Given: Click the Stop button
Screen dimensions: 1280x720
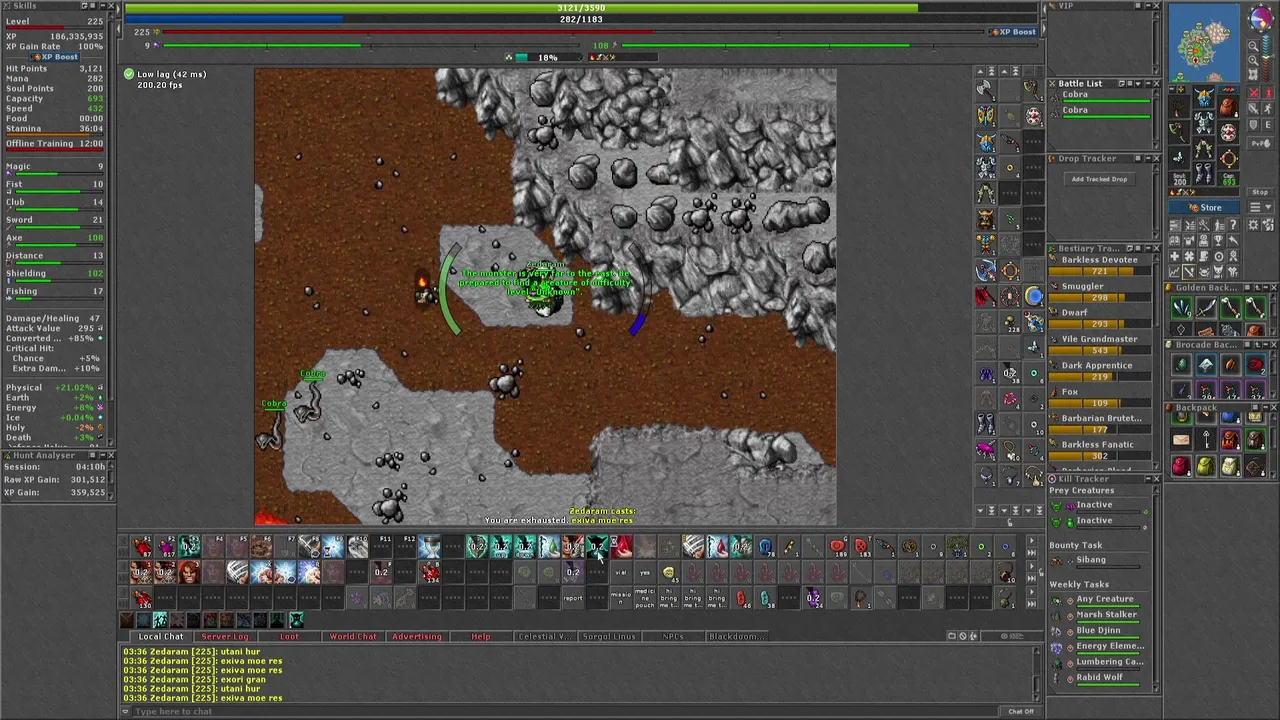Looking at the screenshot, I should tap(1260, 192).
